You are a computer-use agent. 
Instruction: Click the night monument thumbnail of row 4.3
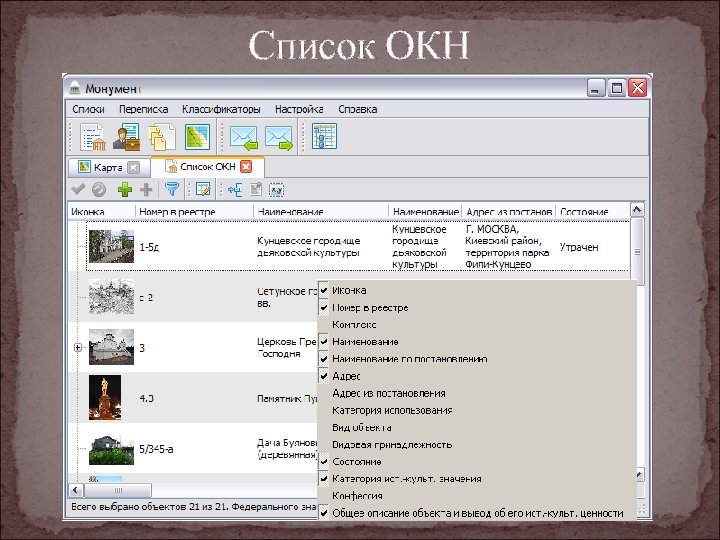(105, 398)
